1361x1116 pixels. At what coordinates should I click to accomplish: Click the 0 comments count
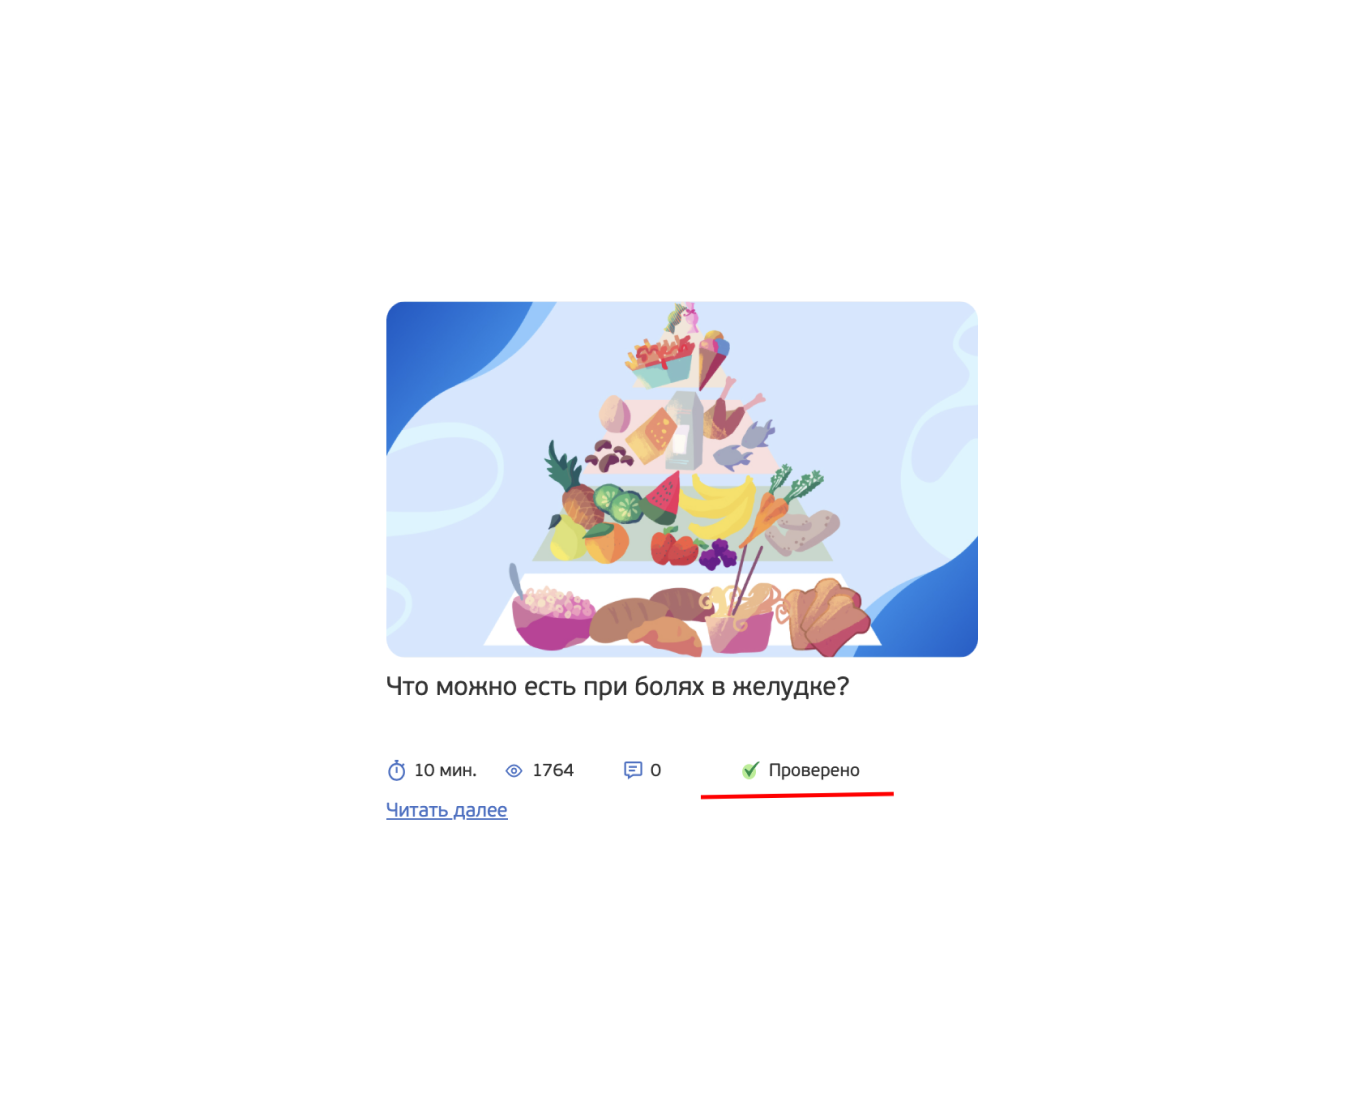coord(656,770)
